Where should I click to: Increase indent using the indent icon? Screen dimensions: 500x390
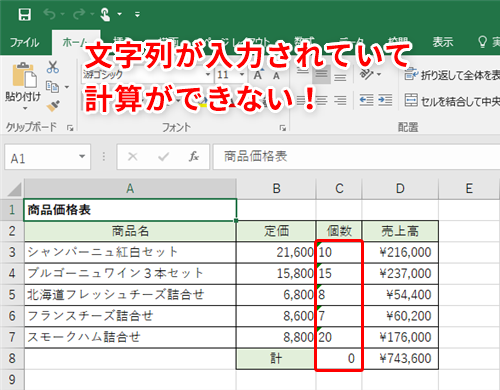[x=385, y=100]
